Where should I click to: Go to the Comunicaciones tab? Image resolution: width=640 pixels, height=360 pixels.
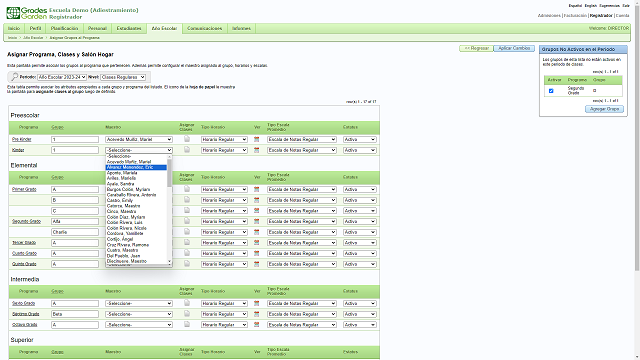[204, 29]
